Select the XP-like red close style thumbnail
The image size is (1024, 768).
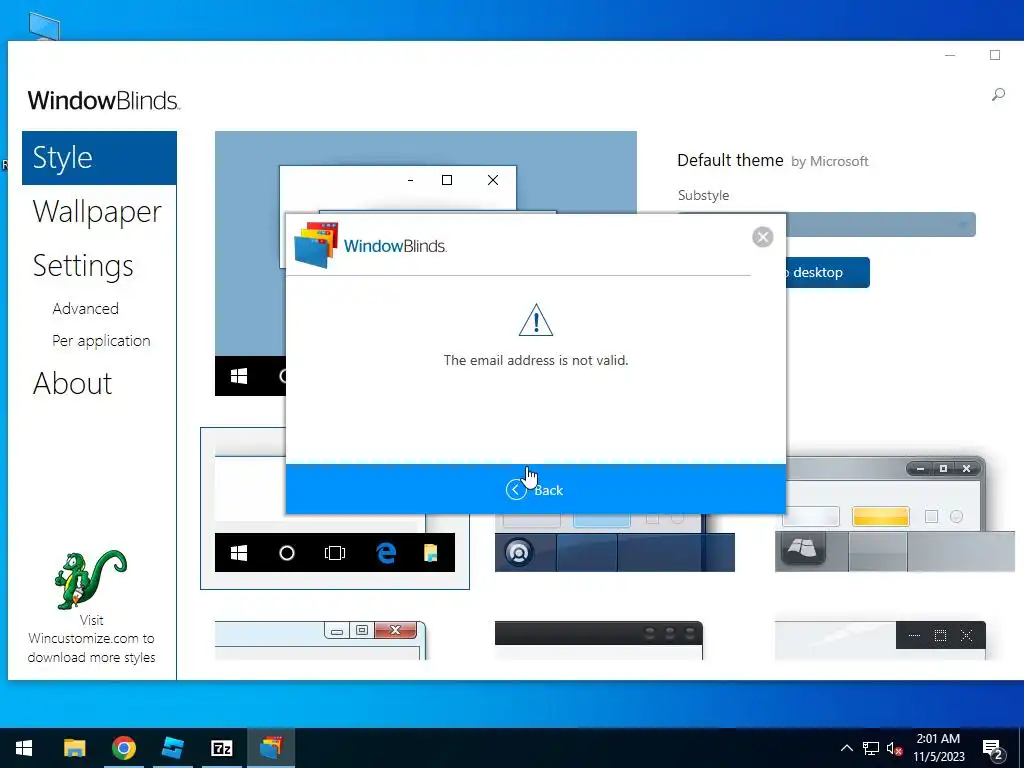(320, 640)
